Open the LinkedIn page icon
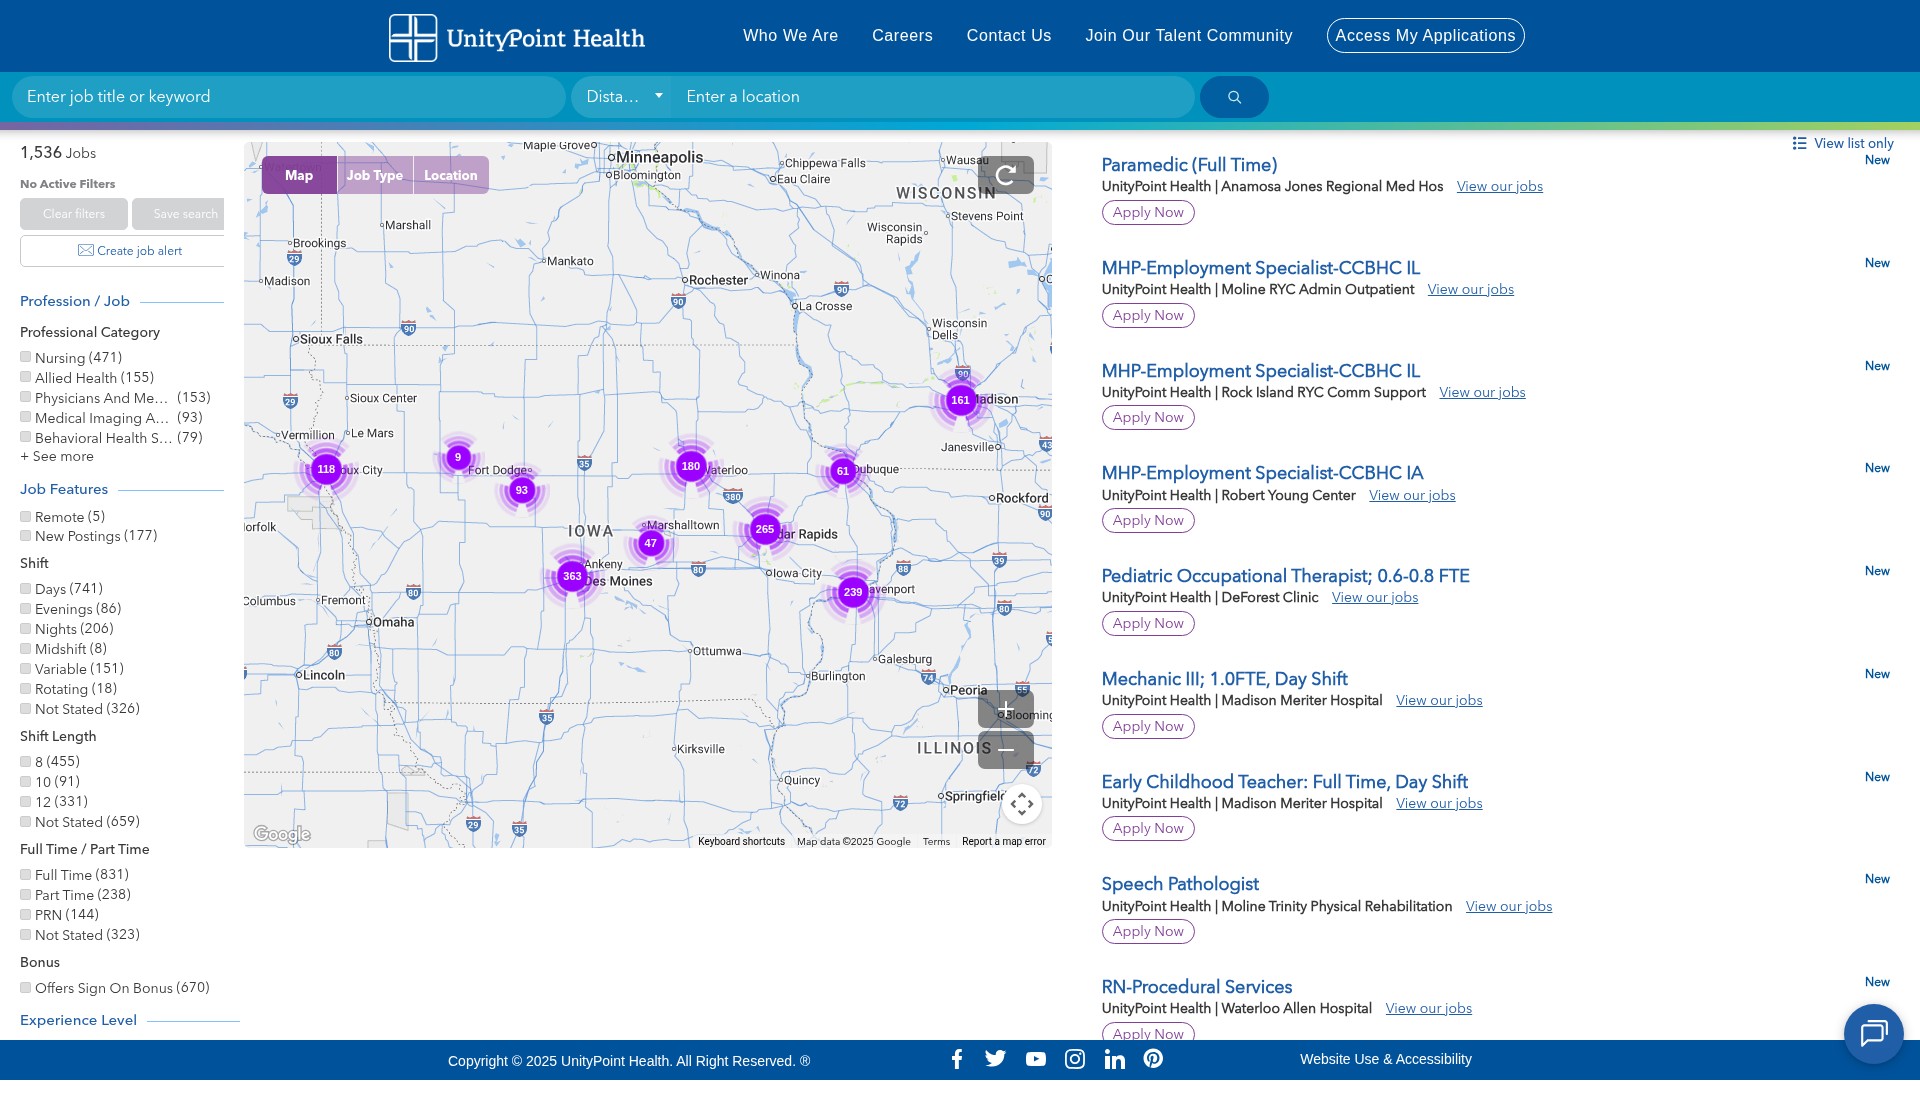Image resolution: width=1920 pixels, height=1100 pixels. [1114, 1059]
